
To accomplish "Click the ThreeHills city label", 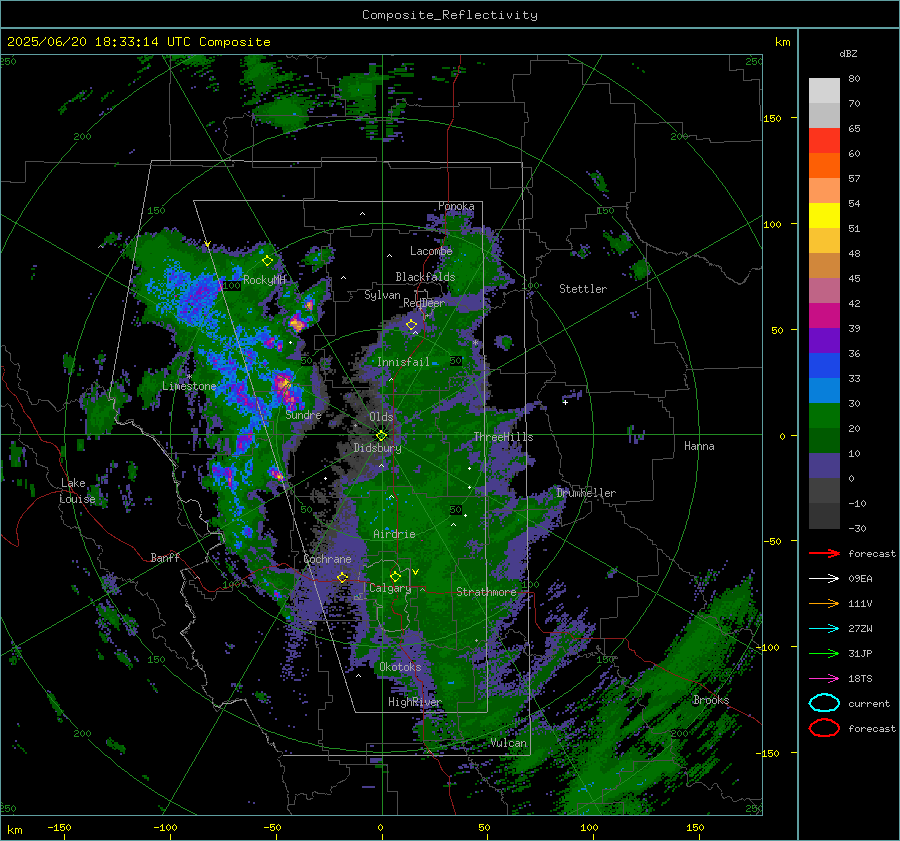I will (503, 437).
